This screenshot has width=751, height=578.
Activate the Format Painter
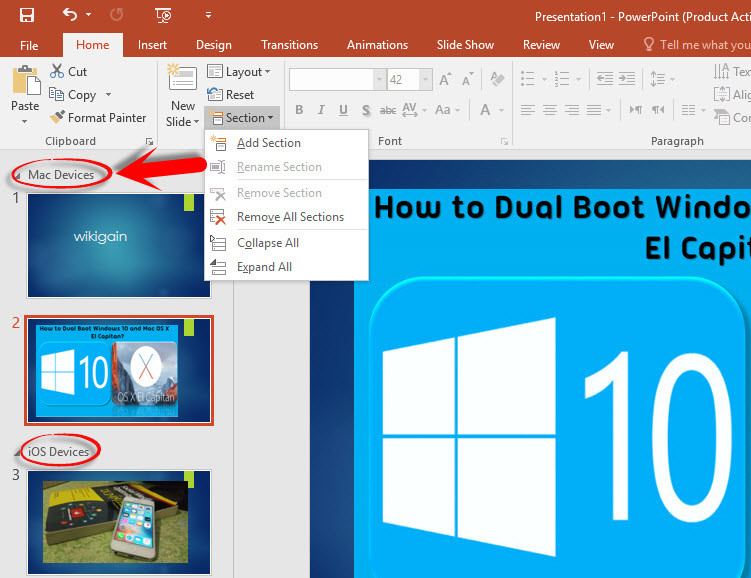point(98,117)
